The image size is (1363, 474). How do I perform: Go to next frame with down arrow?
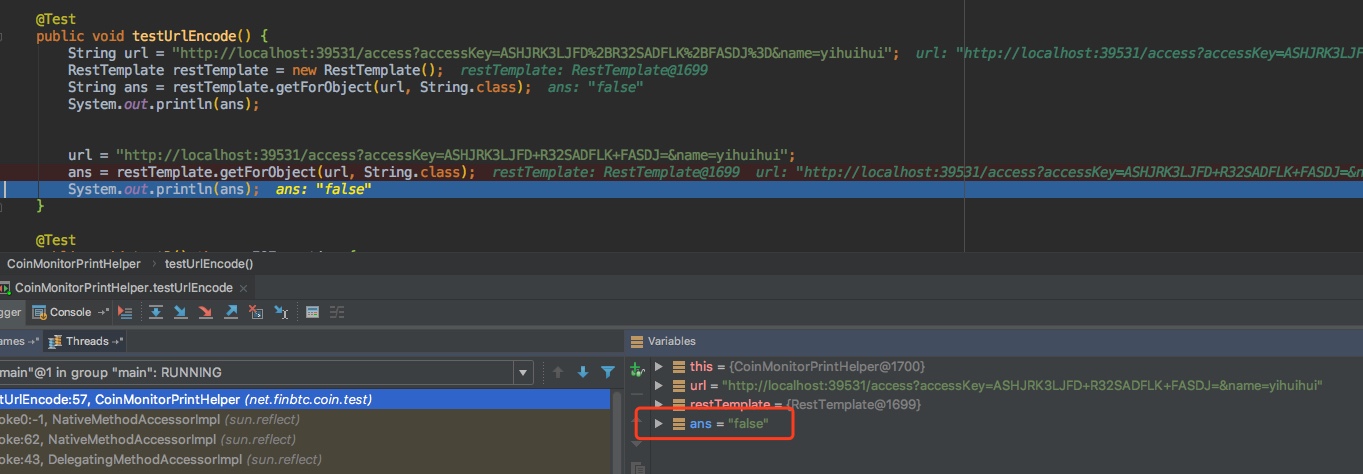click(582, 372)
